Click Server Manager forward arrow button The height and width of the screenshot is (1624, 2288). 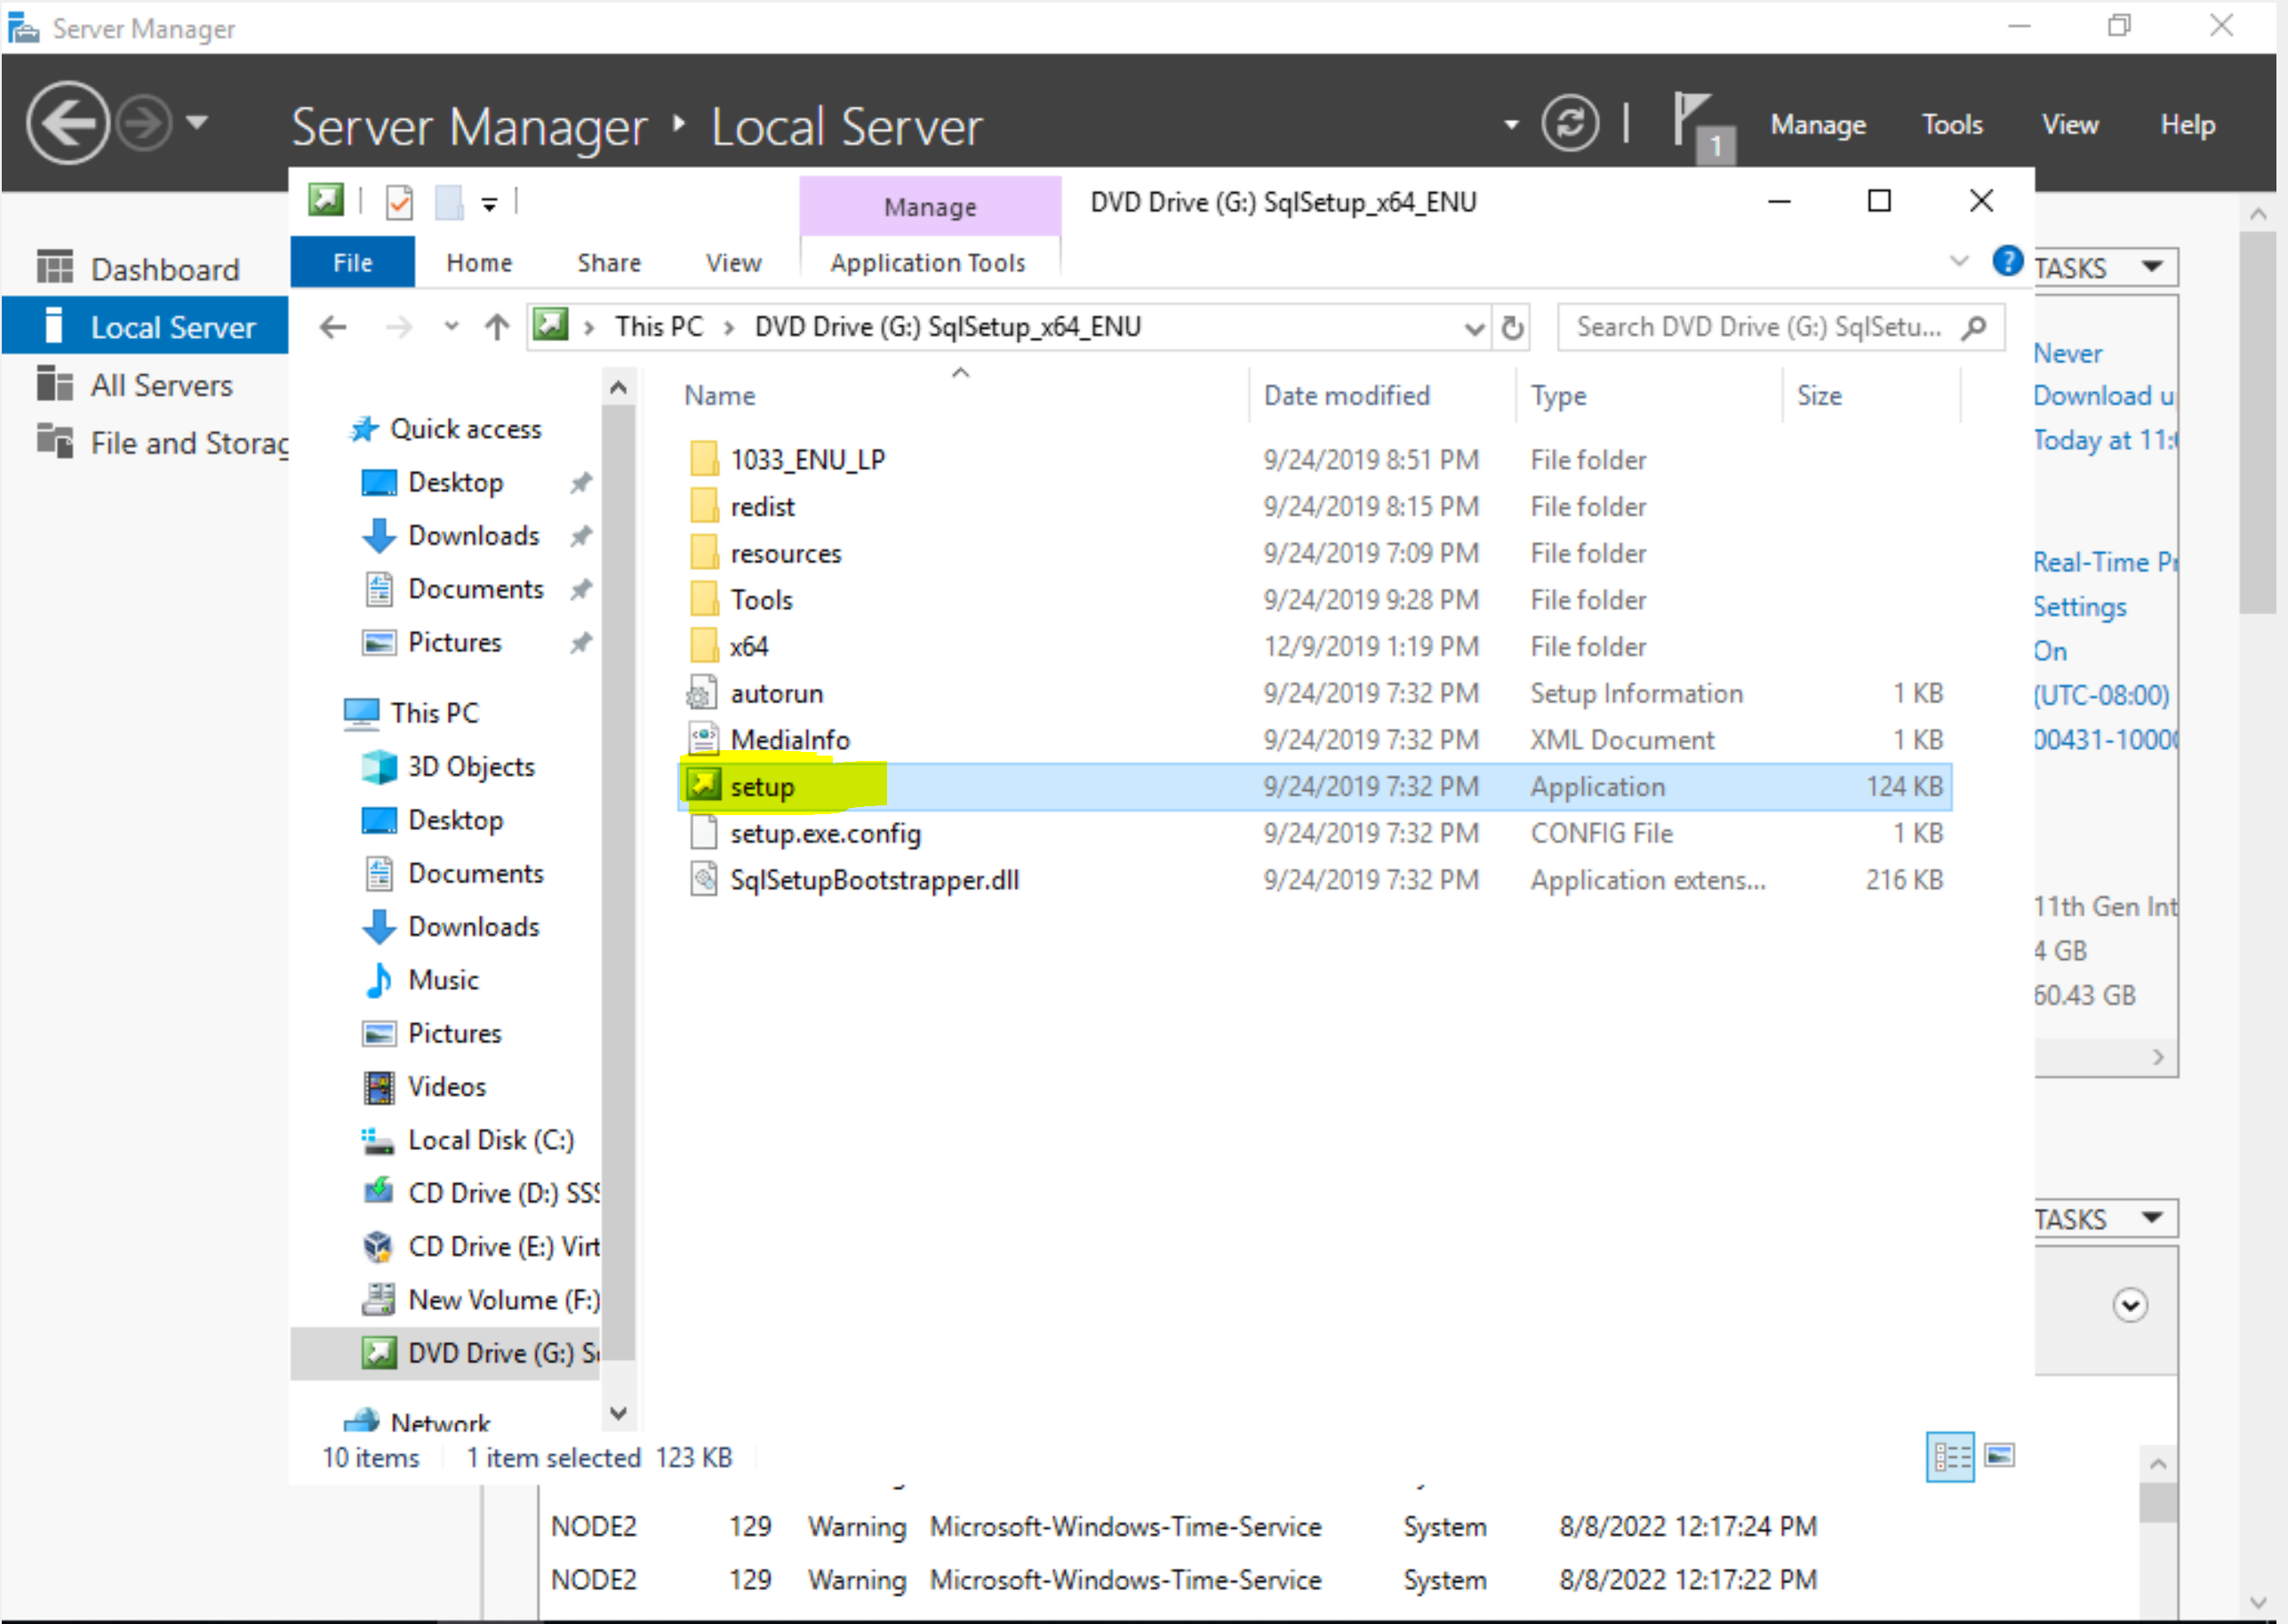tap(145, 123)
